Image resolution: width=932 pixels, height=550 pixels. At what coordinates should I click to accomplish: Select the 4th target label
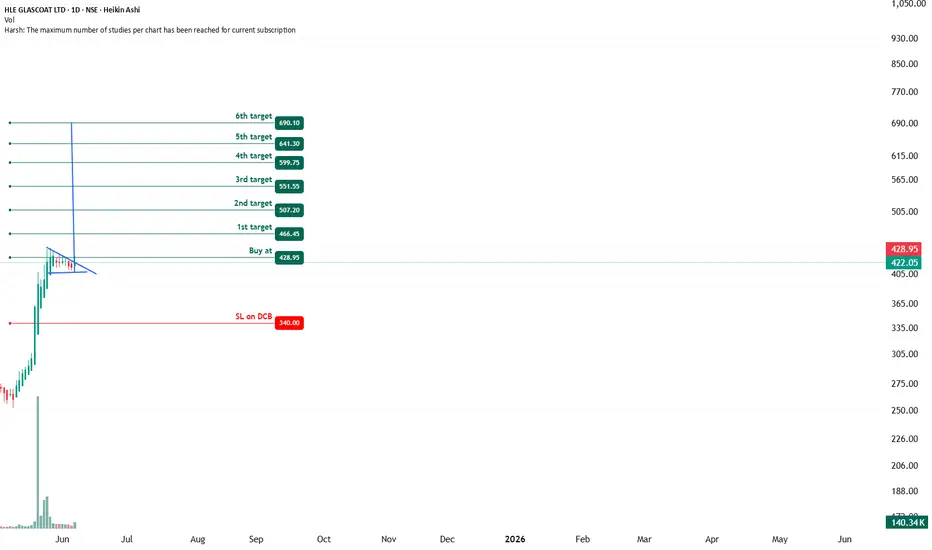[x=253, y=156]
